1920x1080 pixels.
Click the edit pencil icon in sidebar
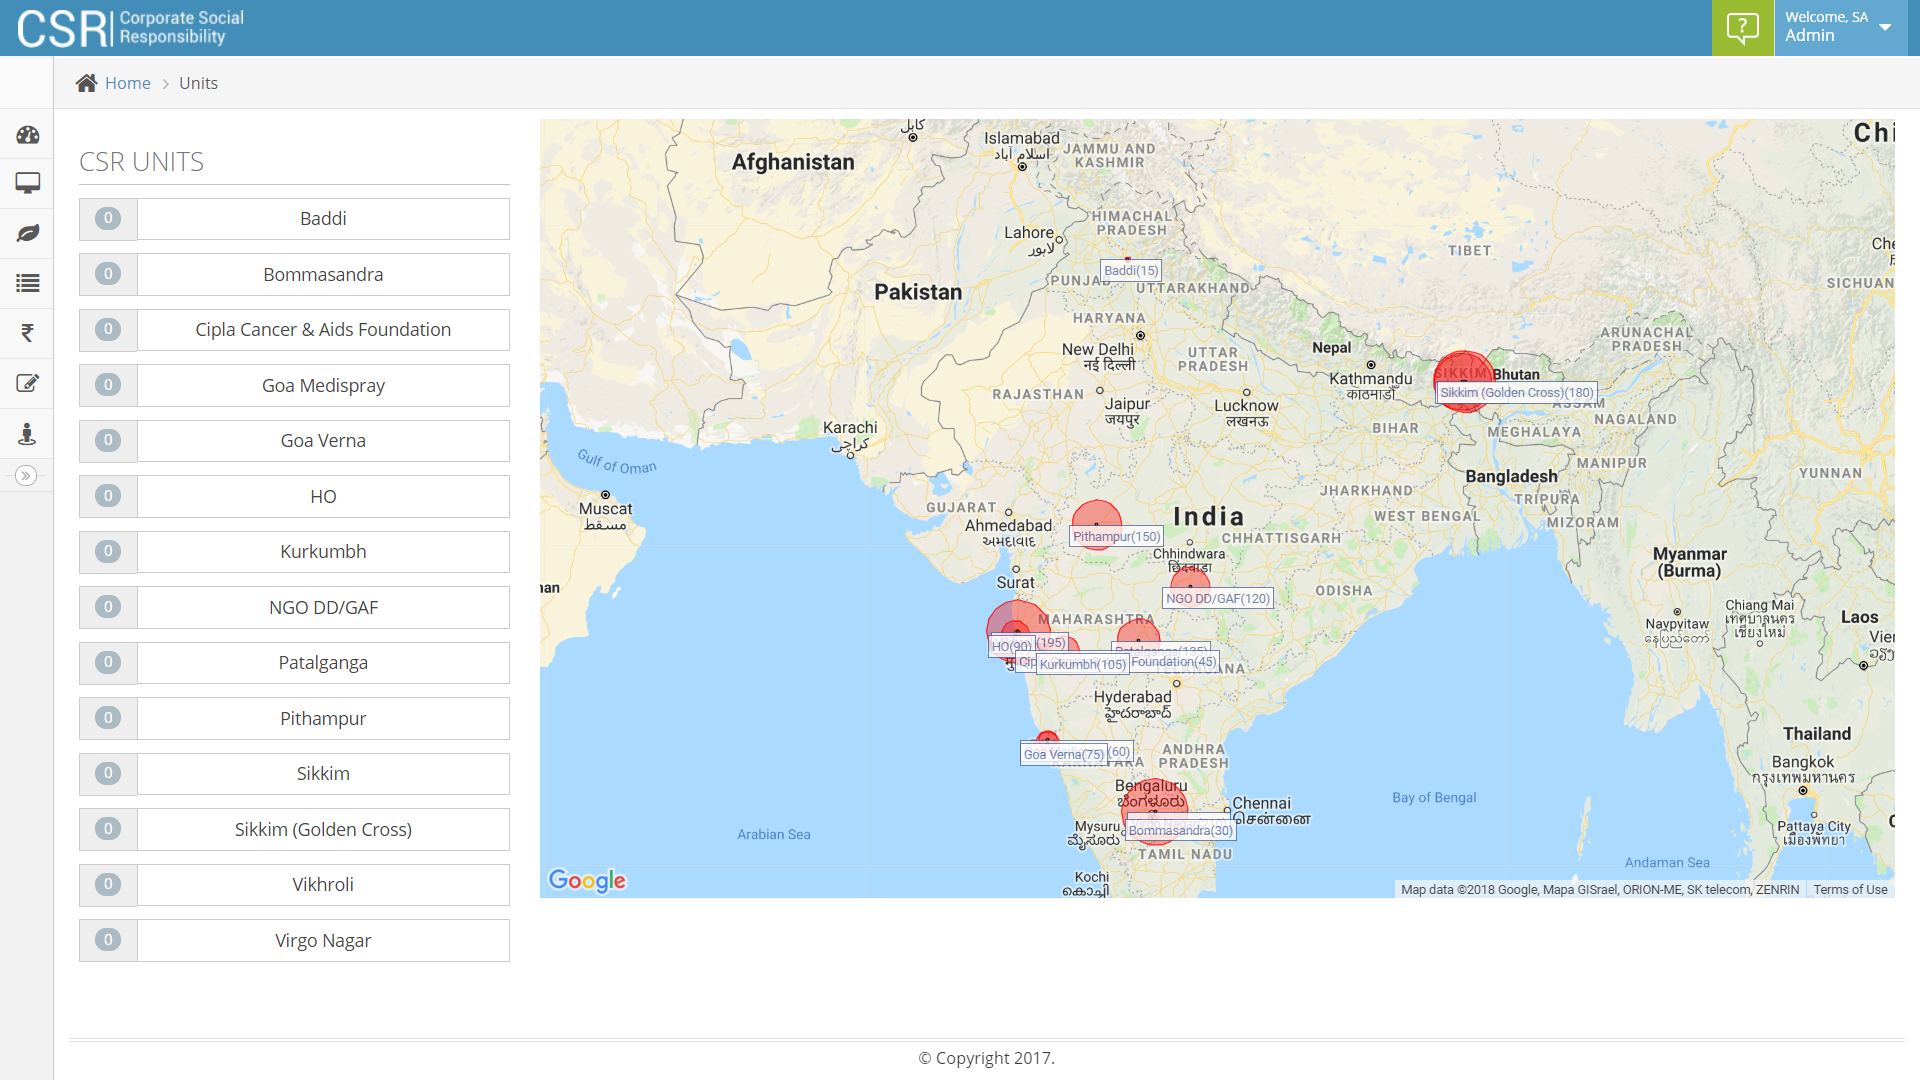point(27,383)
